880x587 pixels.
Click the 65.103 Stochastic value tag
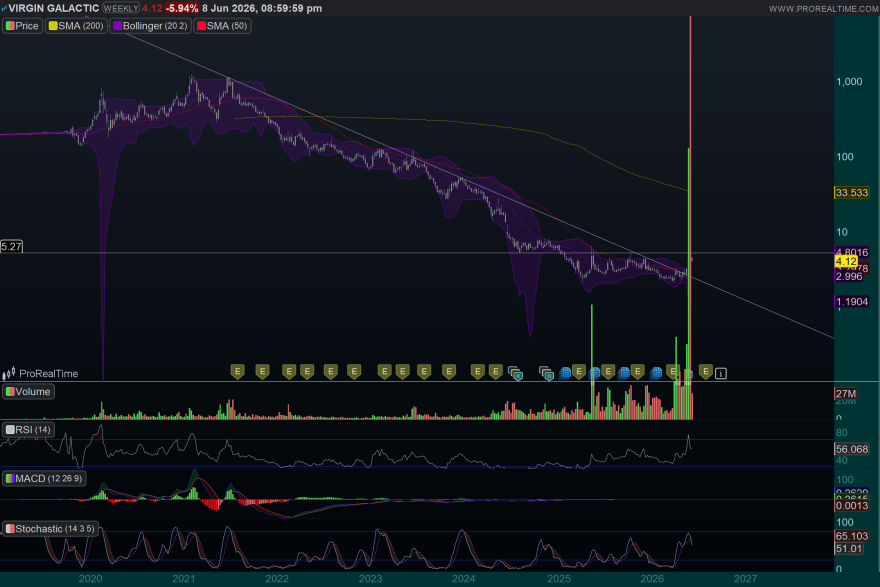(x=852, y=536)
